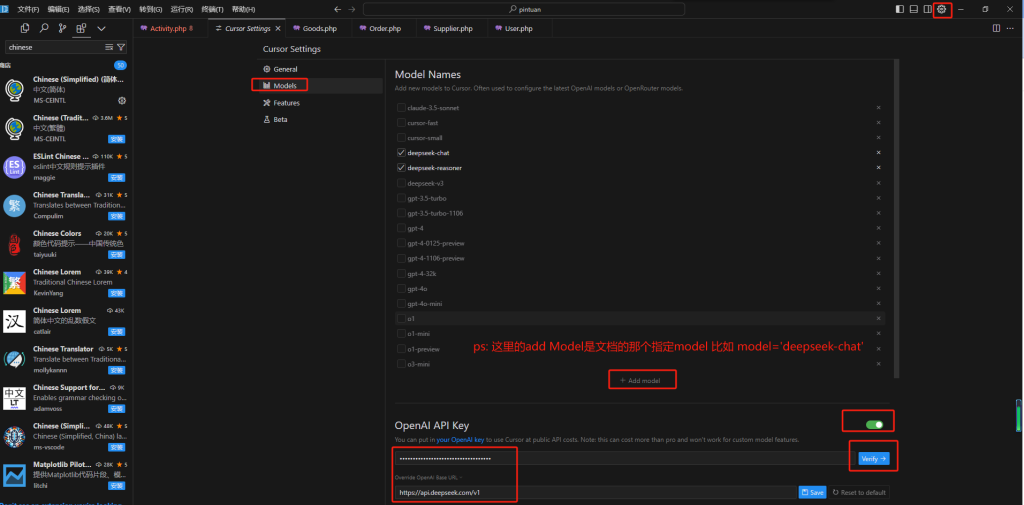The image size is (1024, 505).
Task: Enable o1-mini model checkbox
Action: click(401, 333)
